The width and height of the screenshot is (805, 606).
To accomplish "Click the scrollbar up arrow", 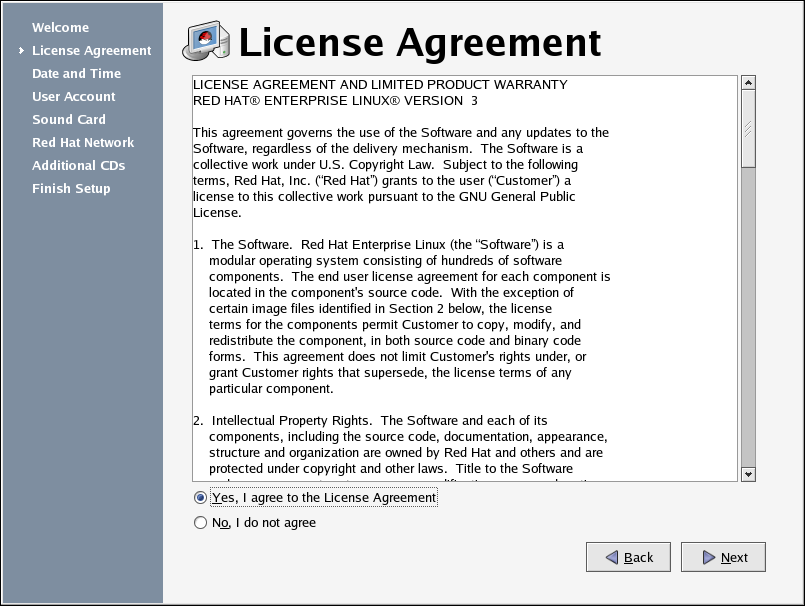I will tap(747, 83).
